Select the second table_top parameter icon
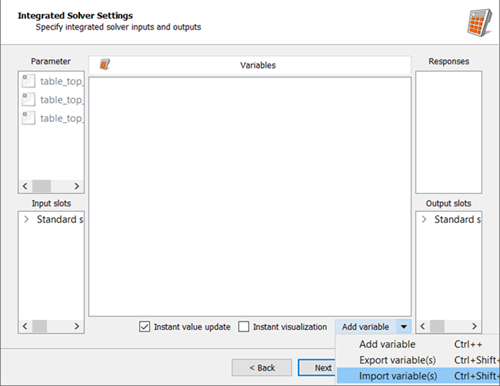Screen dimensions: 500x386 28,99
